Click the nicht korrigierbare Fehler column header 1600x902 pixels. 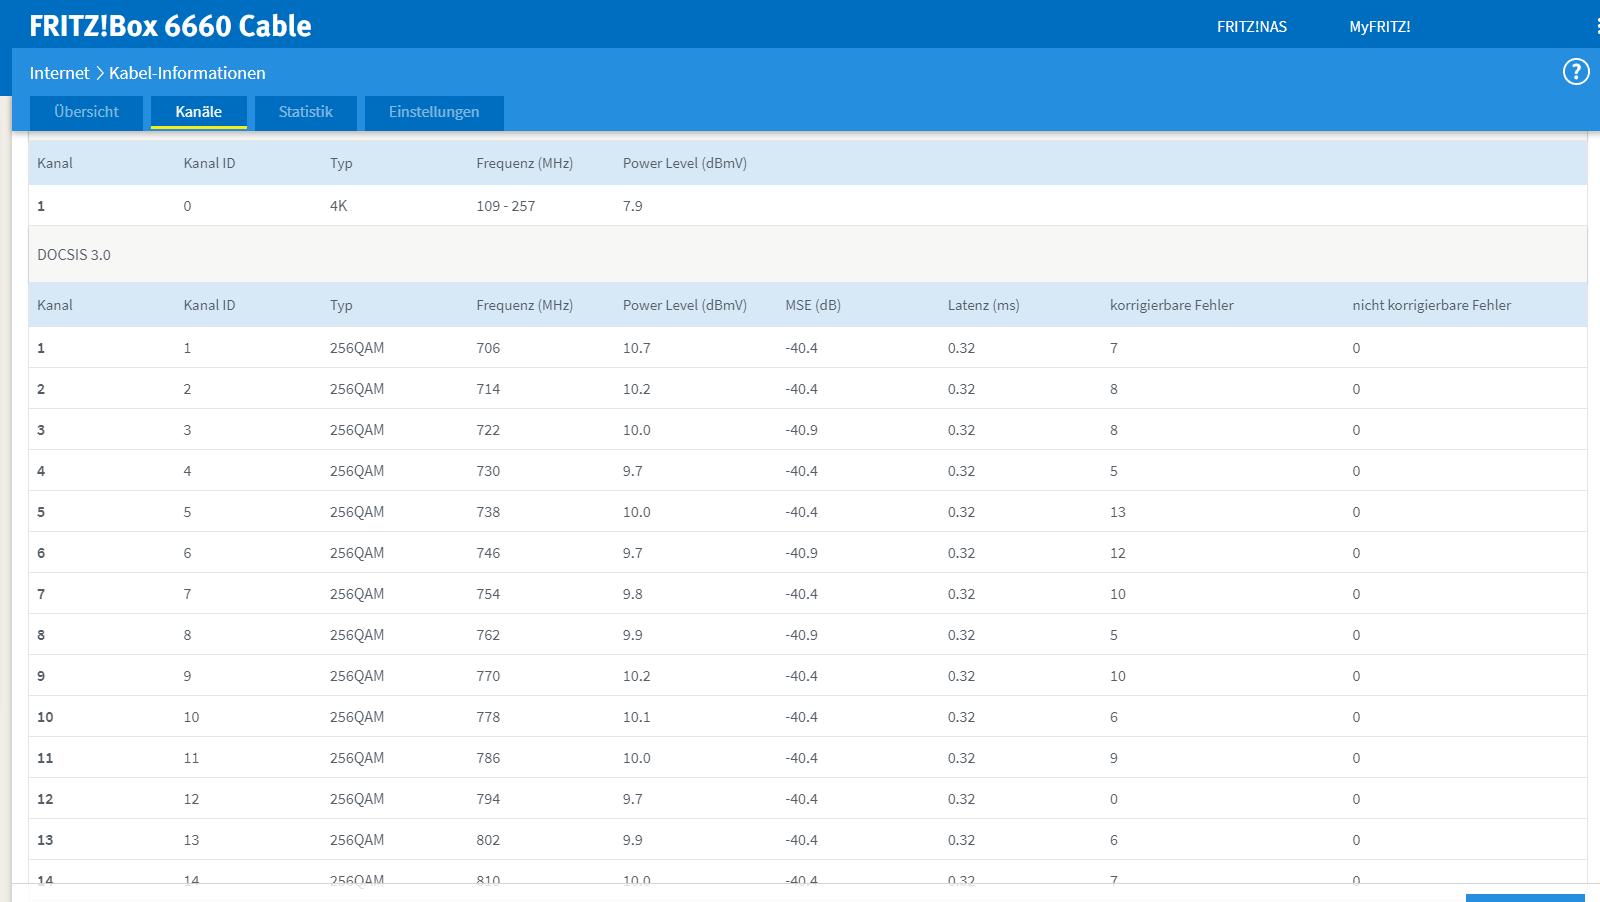pyautogui.click(x=1432, y=305)
